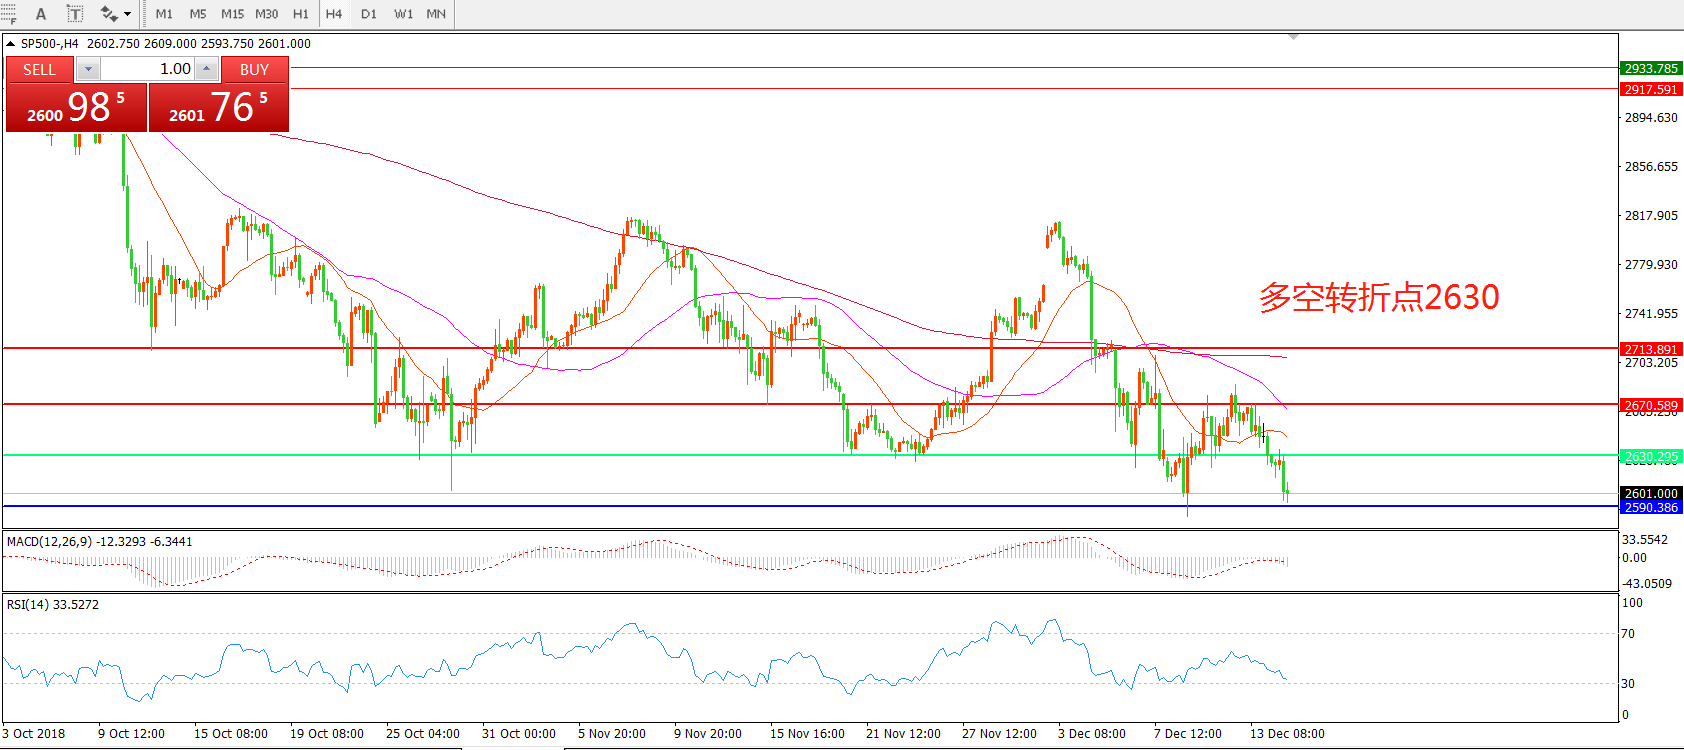Select the Fibonacci retracement tool
The height and width of the screenshot is (750, 1684).
click(8, 14)
